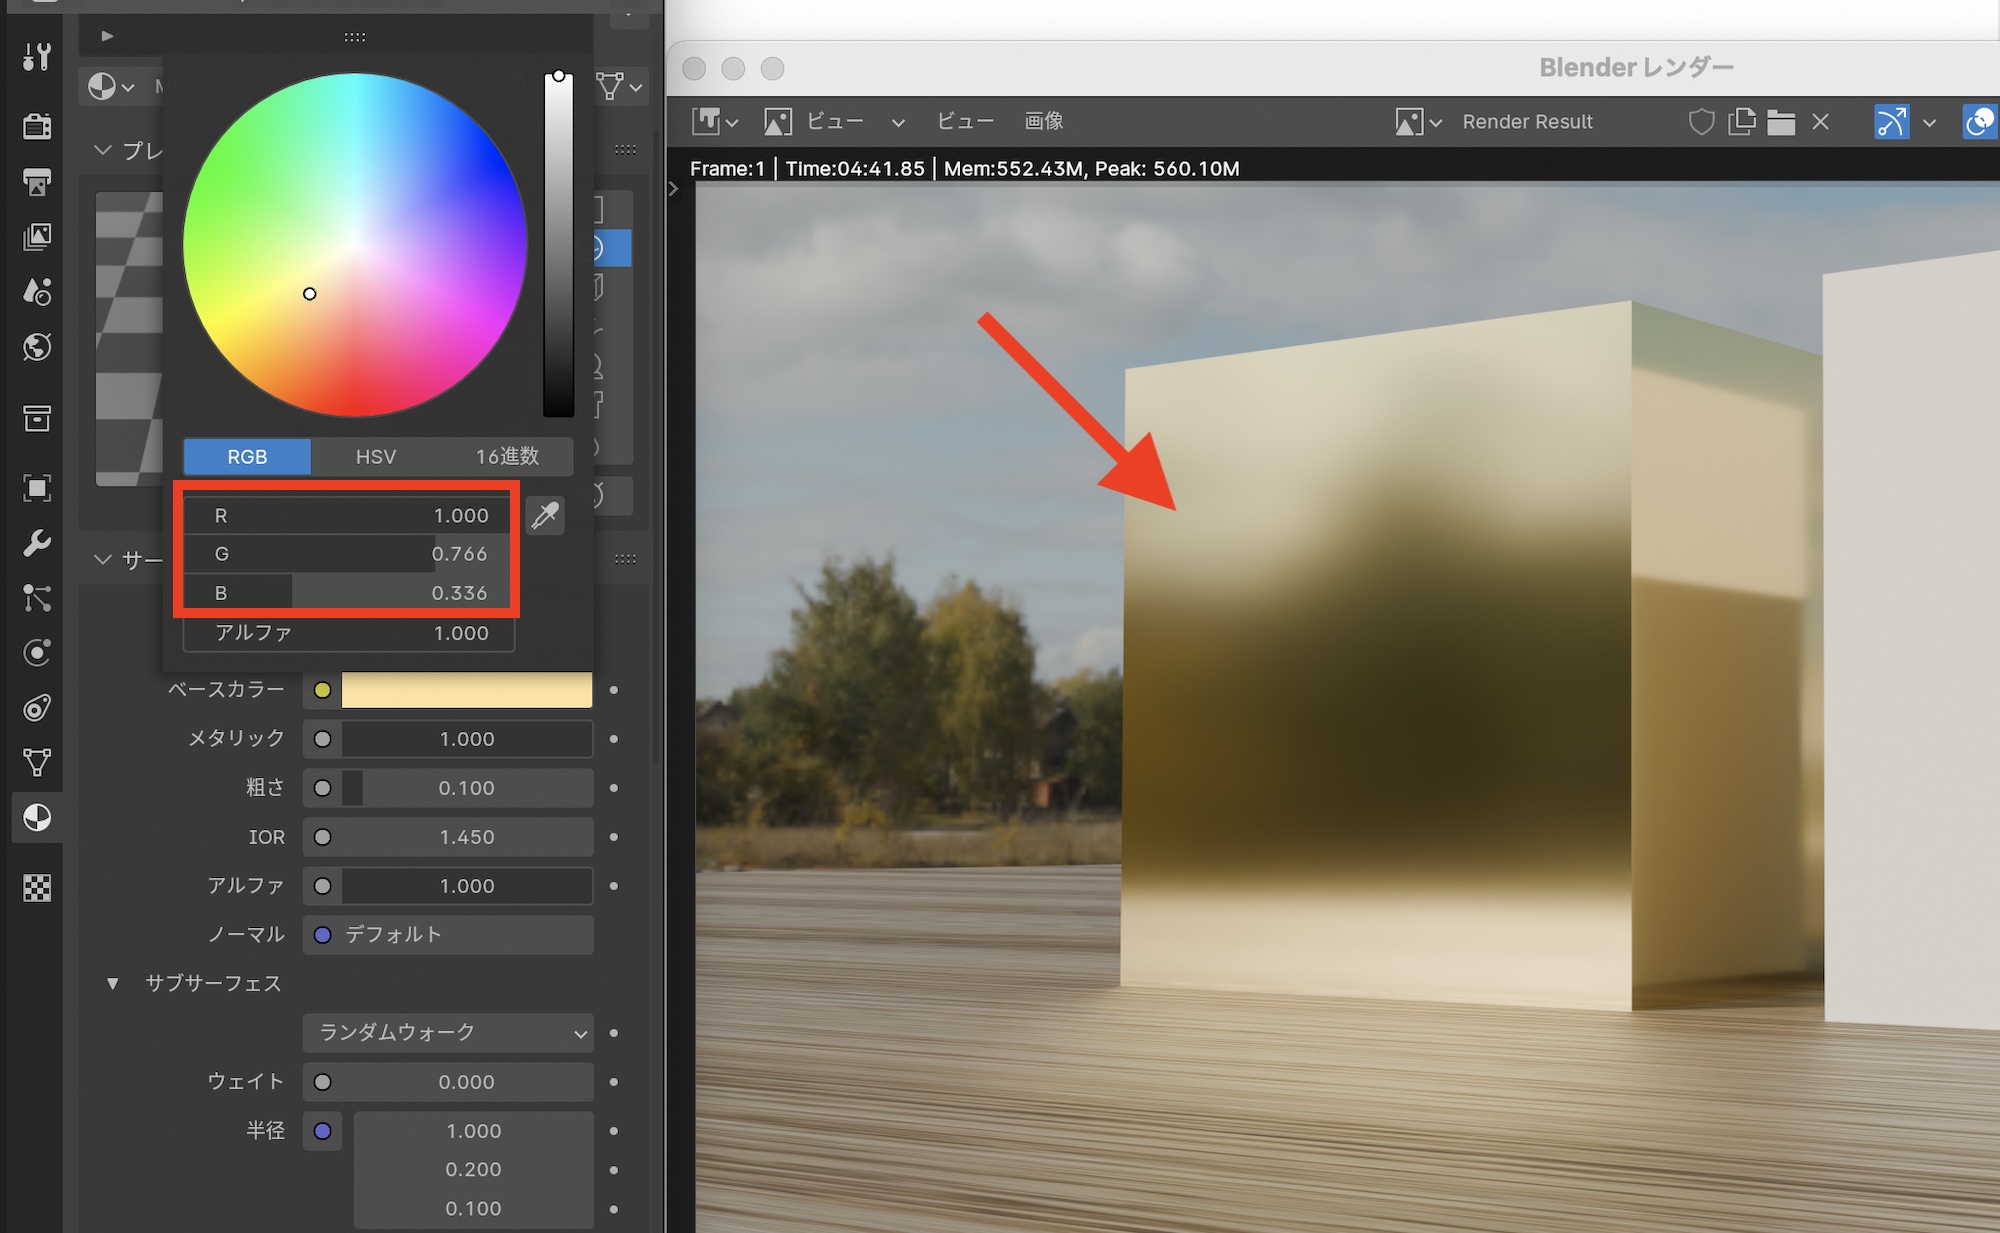Open the image editor type dropdown
Image resolution: width=2000 pixels, height=1233 pixels.
714,122
